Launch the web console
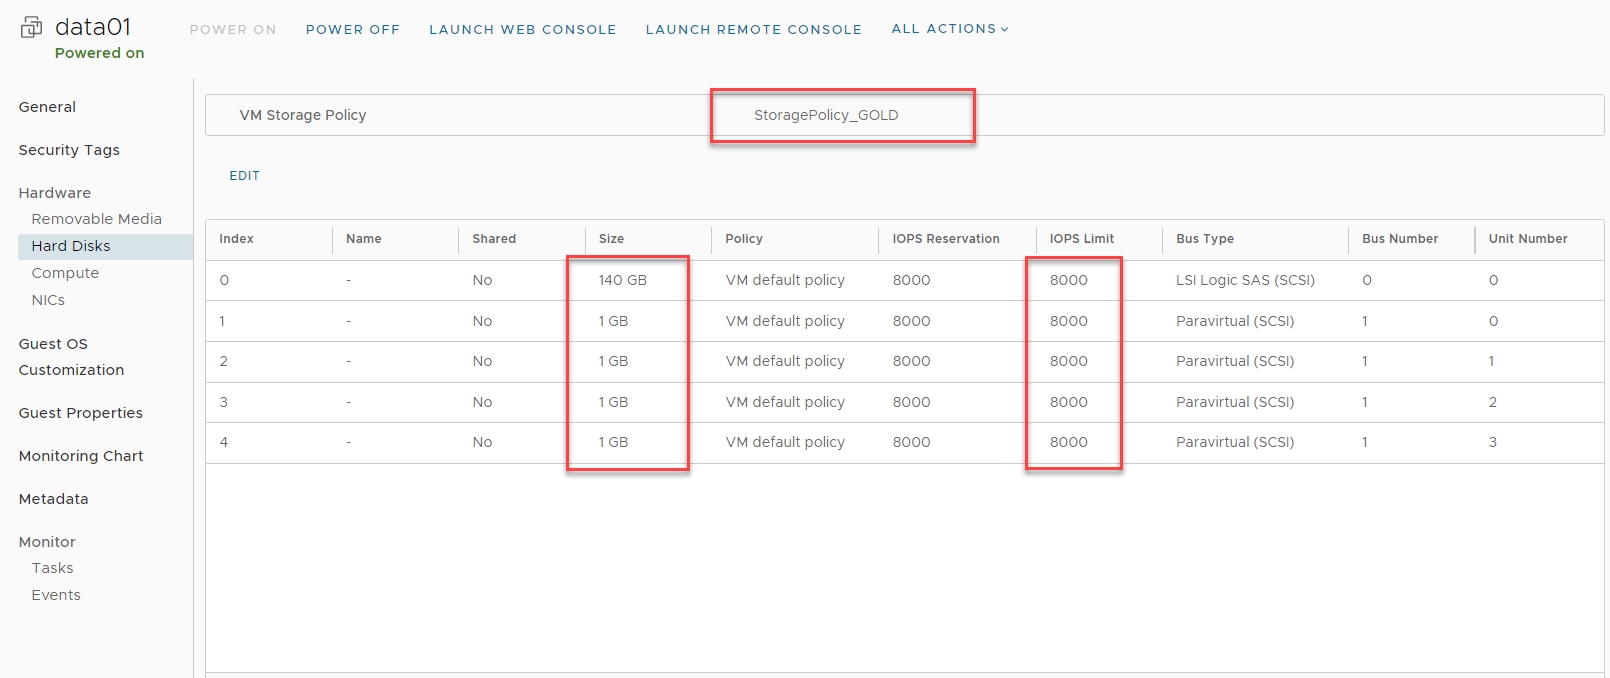 (522, 30)
